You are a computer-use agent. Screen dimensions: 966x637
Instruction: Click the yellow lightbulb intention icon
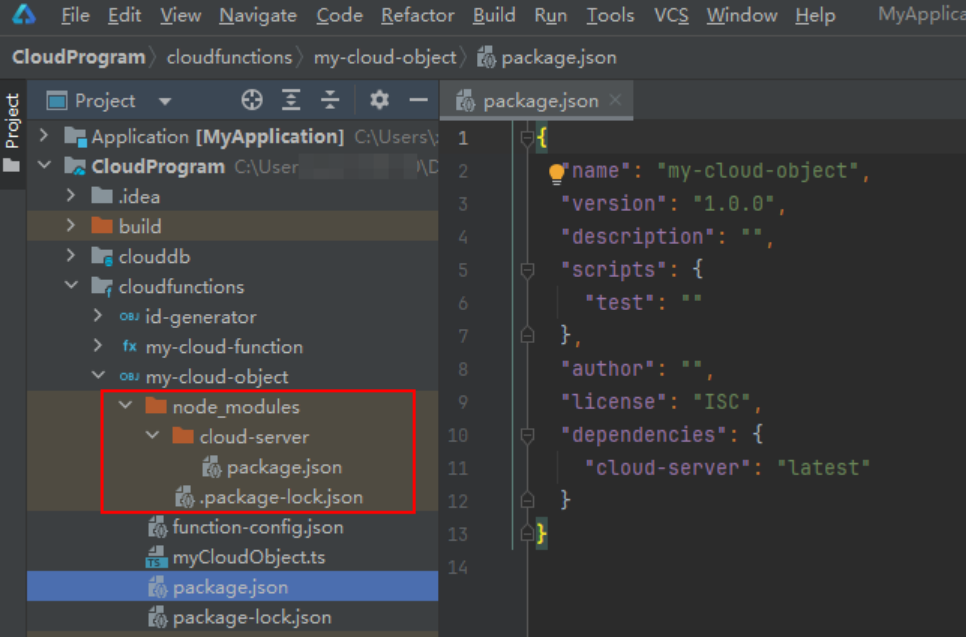pos(557,173)
